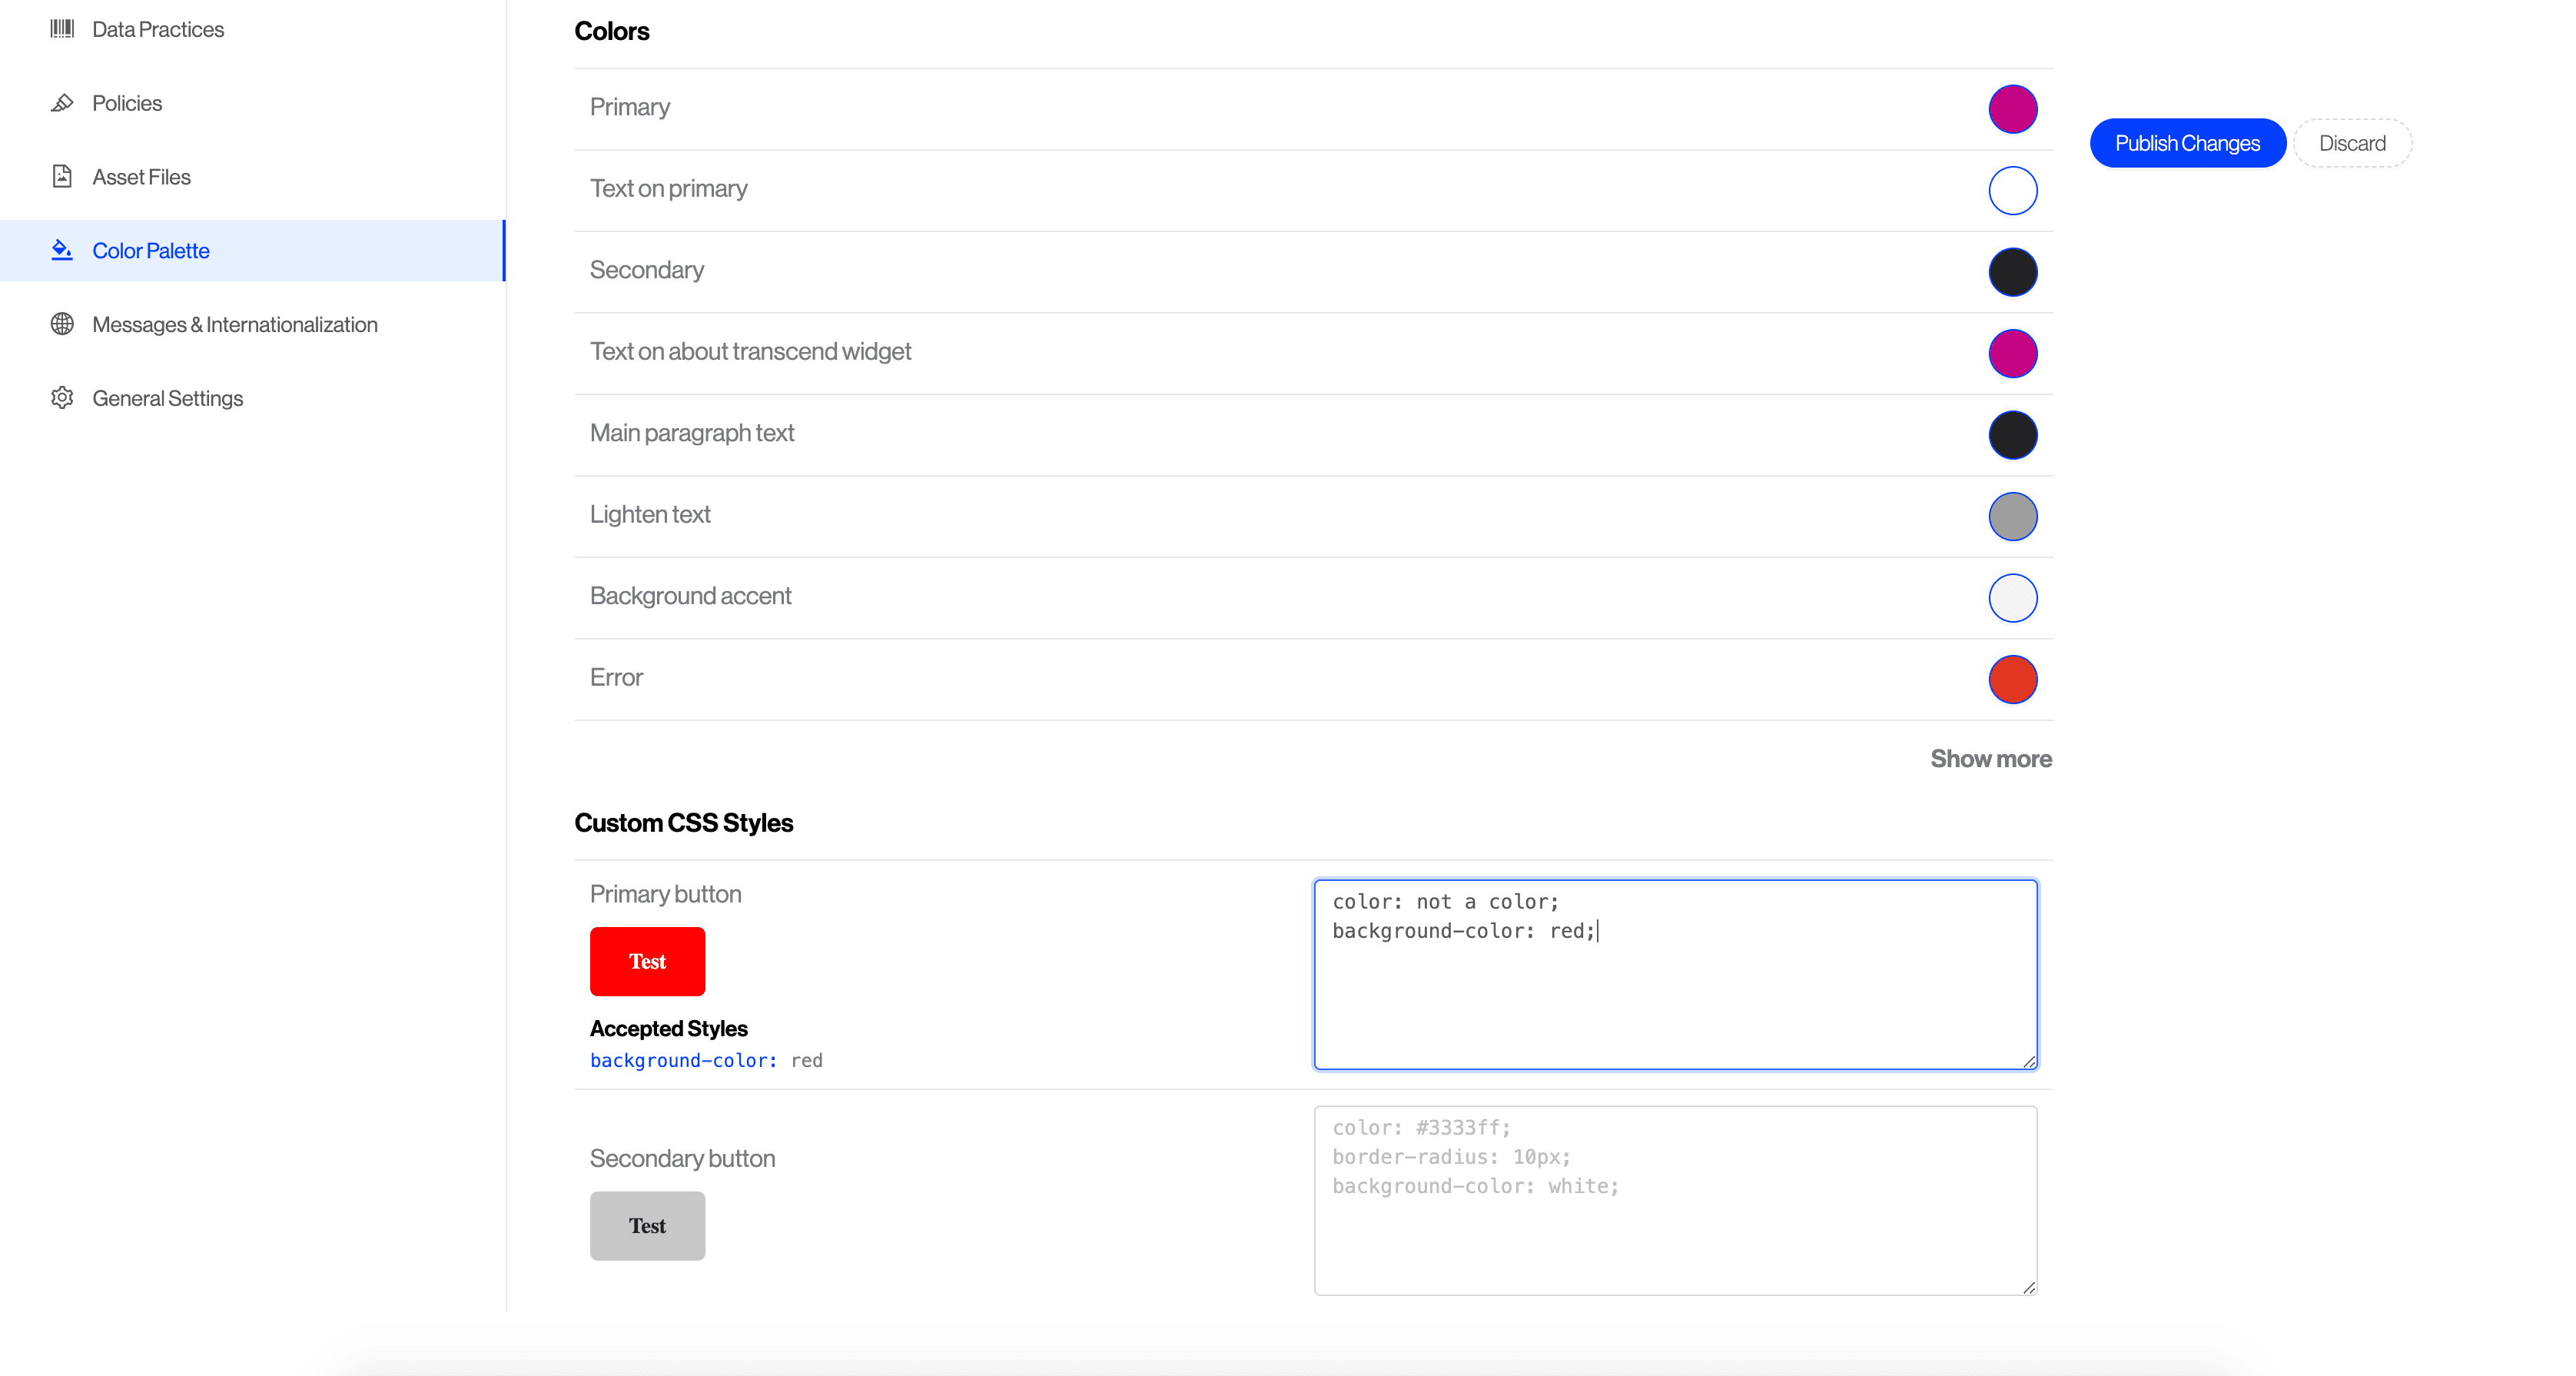
Task: Click the Data Practices barcode icon
Action: (62, 29)
